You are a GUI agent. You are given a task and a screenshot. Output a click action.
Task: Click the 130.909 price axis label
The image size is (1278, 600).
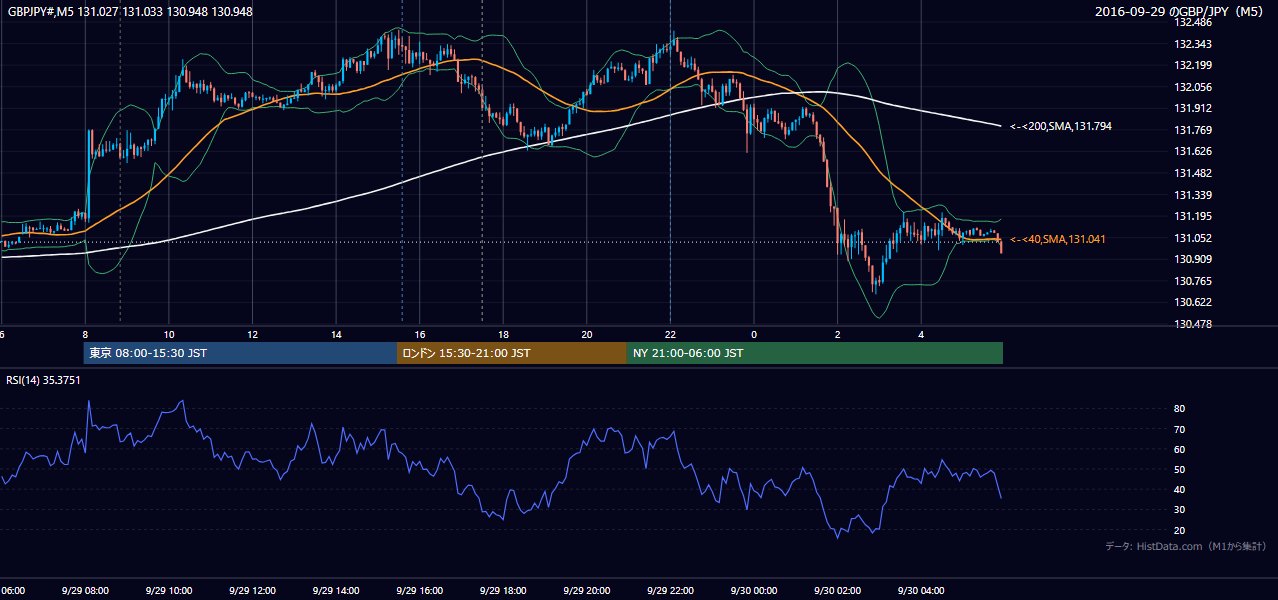[x=1193, y=259]
